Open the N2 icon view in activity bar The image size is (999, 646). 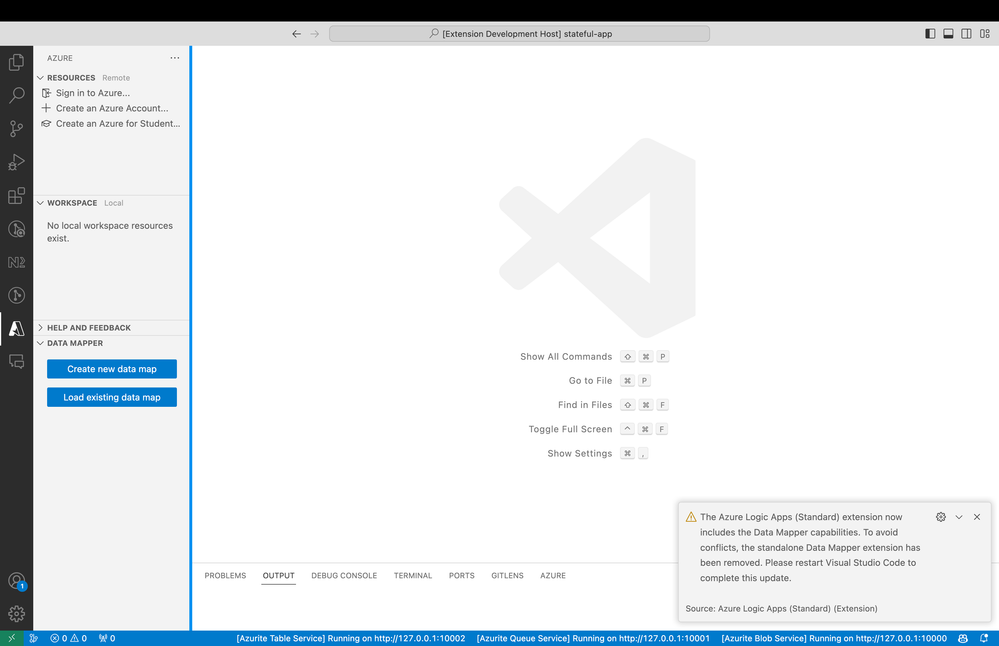click(x=17, y=262)
